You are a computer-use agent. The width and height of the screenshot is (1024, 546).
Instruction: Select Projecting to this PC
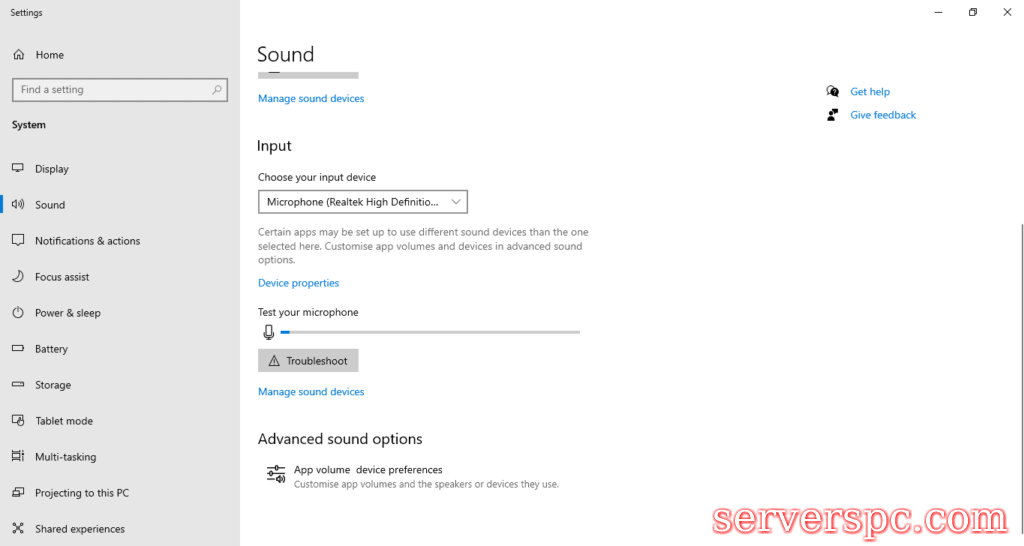pyautogui.click(x=82, y=493)
